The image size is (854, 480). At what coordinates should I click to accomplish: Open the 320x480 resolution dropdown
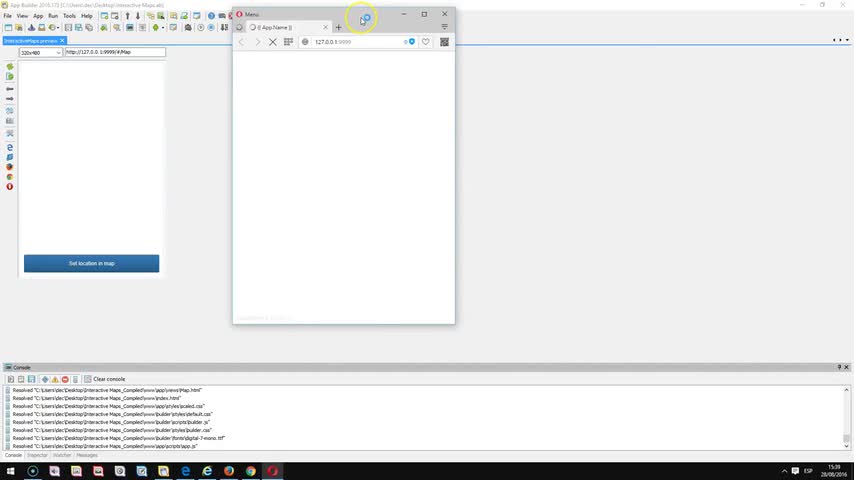(x=40, y=52)
